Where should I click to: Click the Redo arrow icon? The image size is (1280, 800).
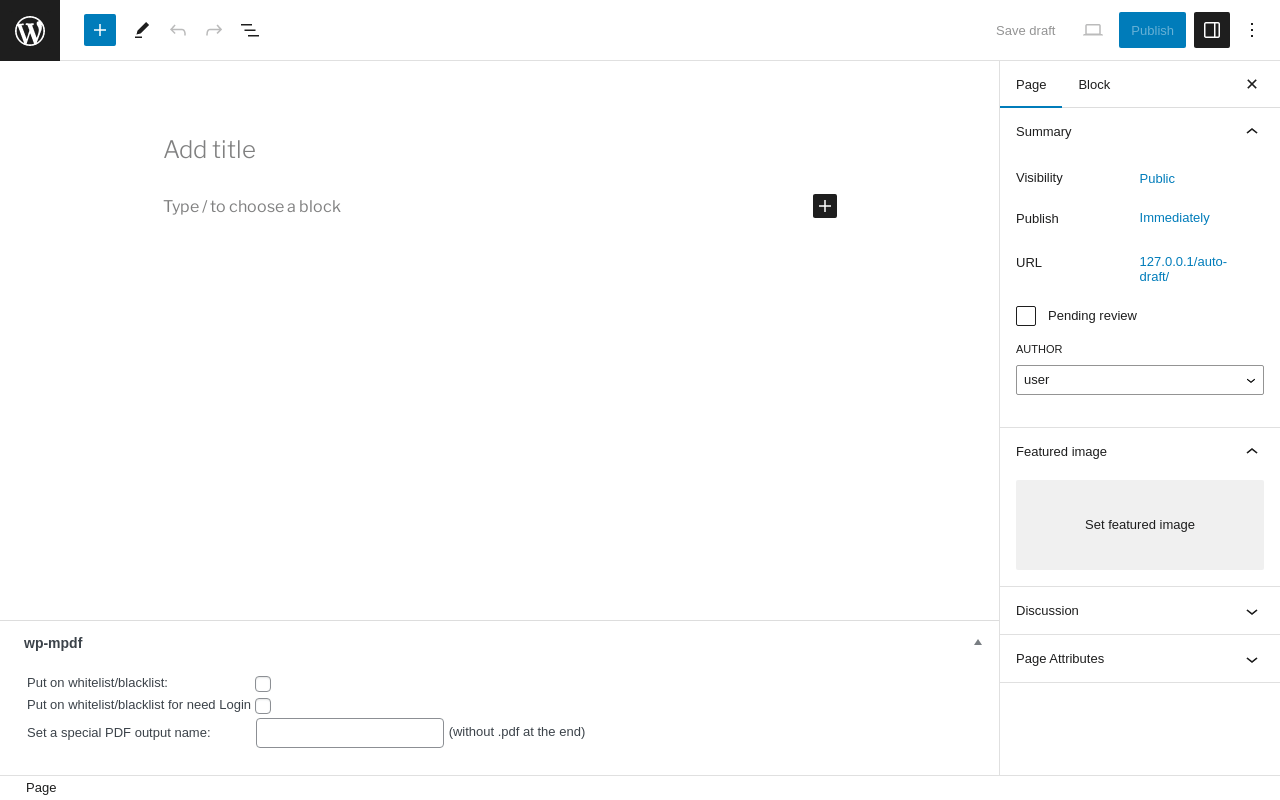(214, 30)
